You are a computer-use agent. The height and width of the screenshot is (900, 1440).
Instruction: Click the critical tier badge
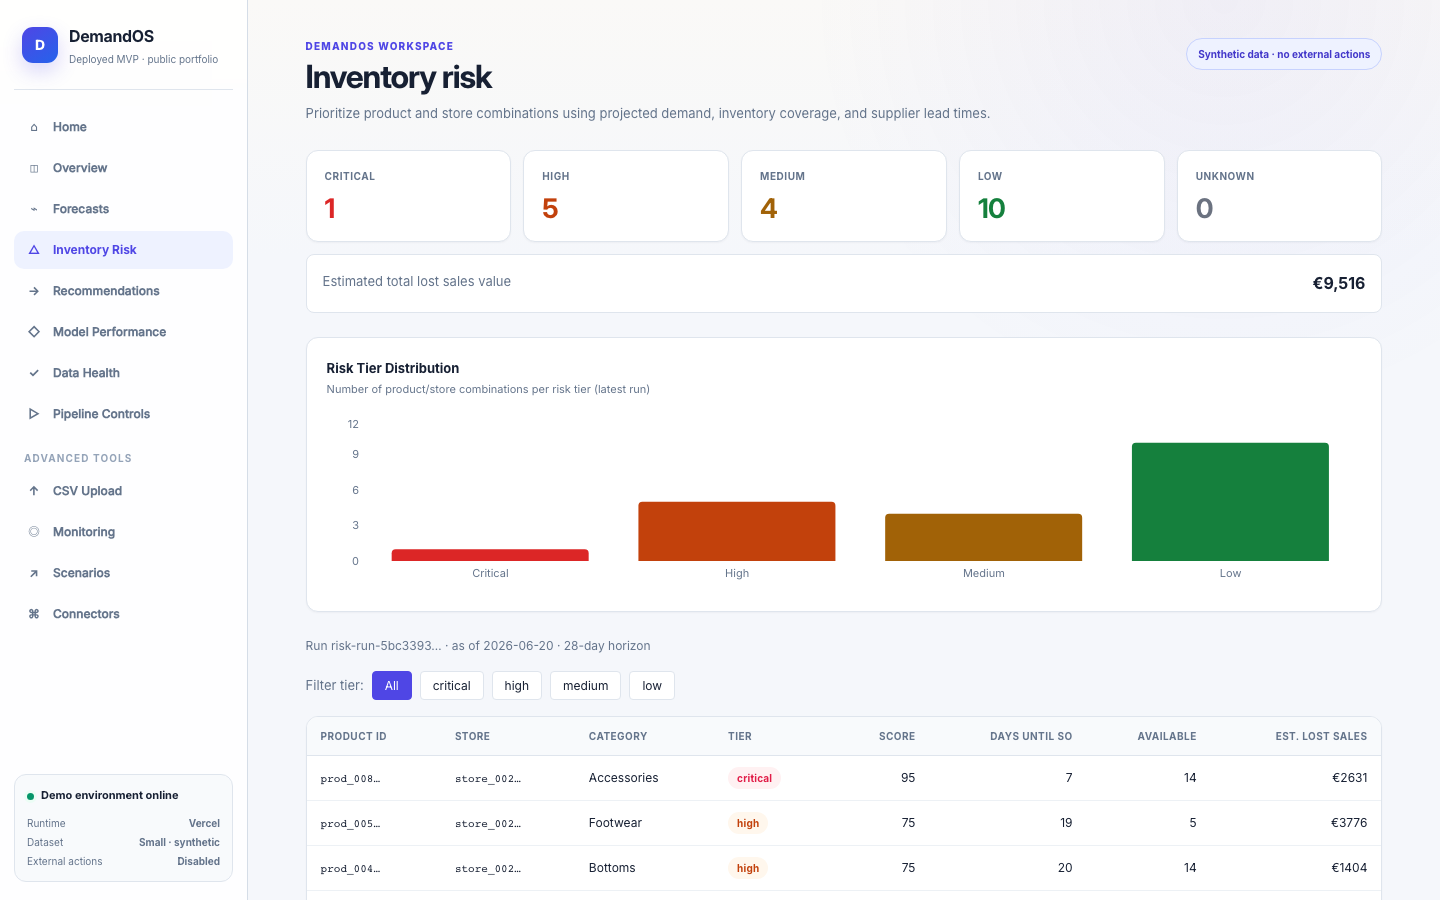coord(754,778)
